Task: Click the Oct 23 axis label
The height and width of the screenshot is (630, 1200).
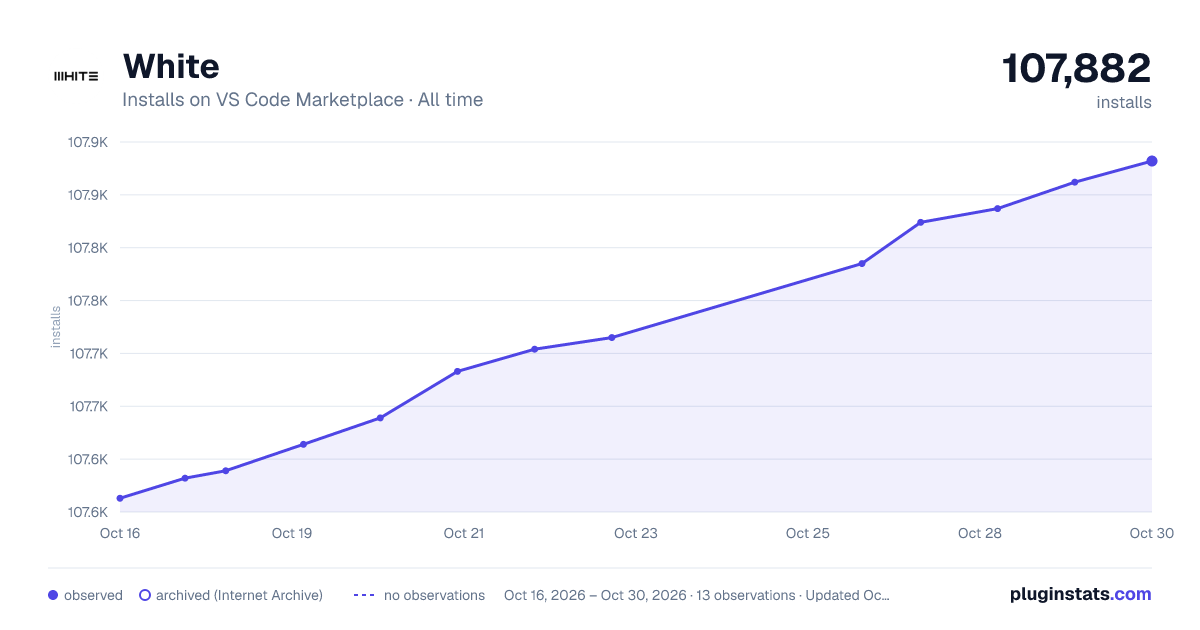Action: pos(636,533)
